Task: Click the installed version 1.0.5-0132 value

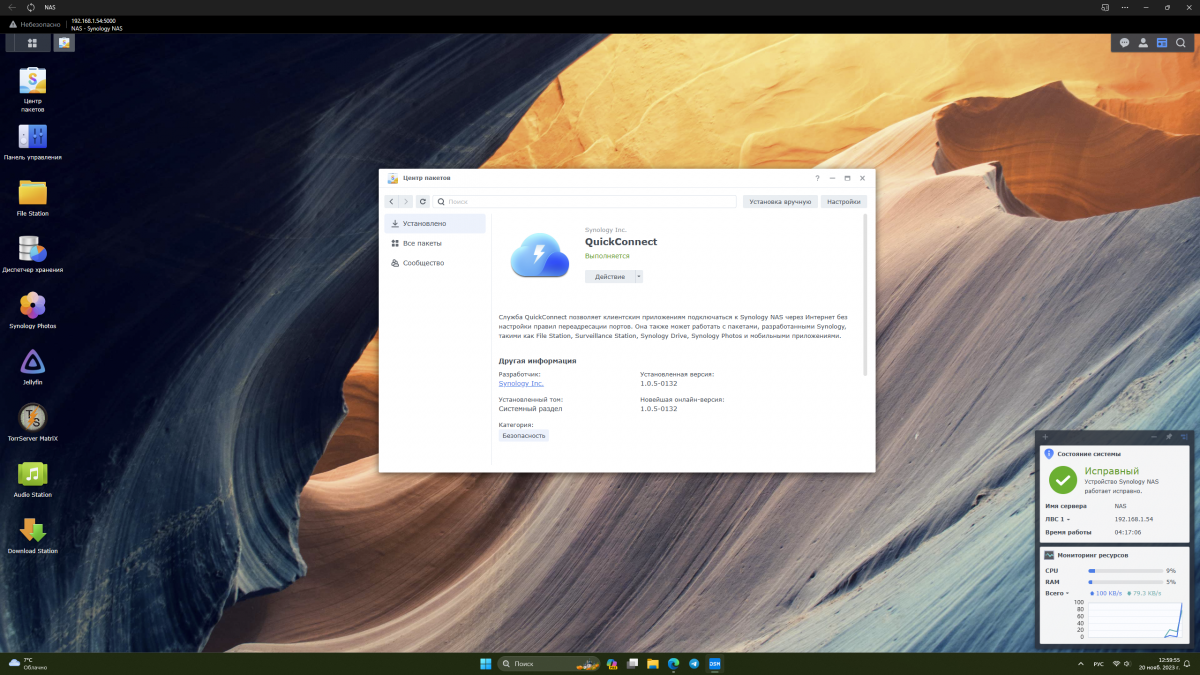Action: tap(659, 383)
